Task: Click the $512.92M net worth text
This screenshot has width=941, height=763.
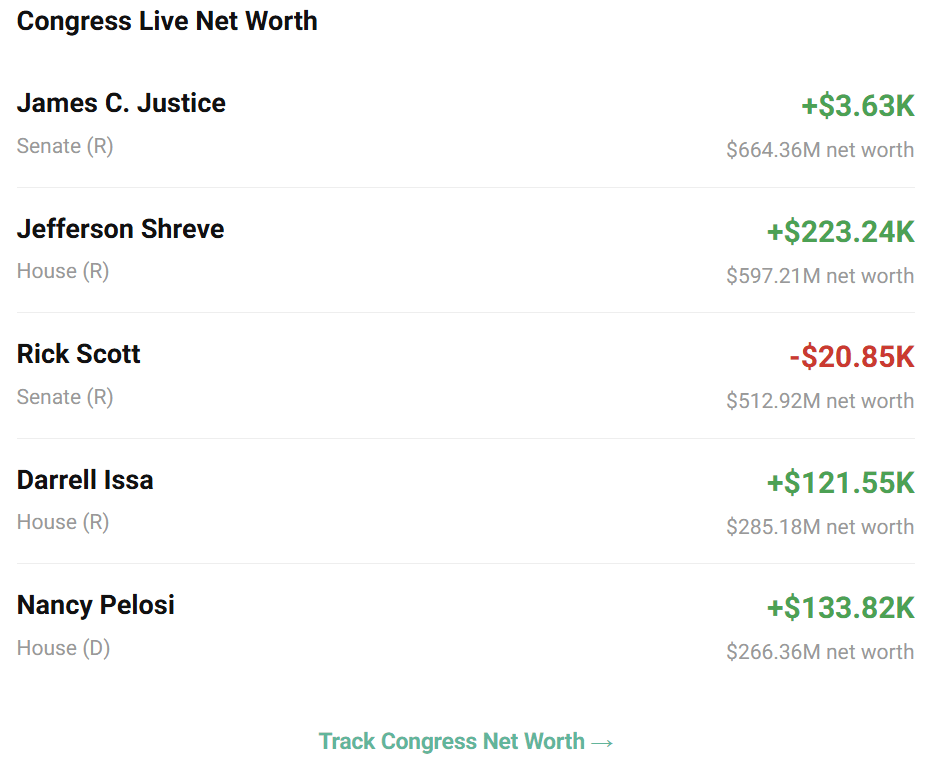Action: click(820, 400)
